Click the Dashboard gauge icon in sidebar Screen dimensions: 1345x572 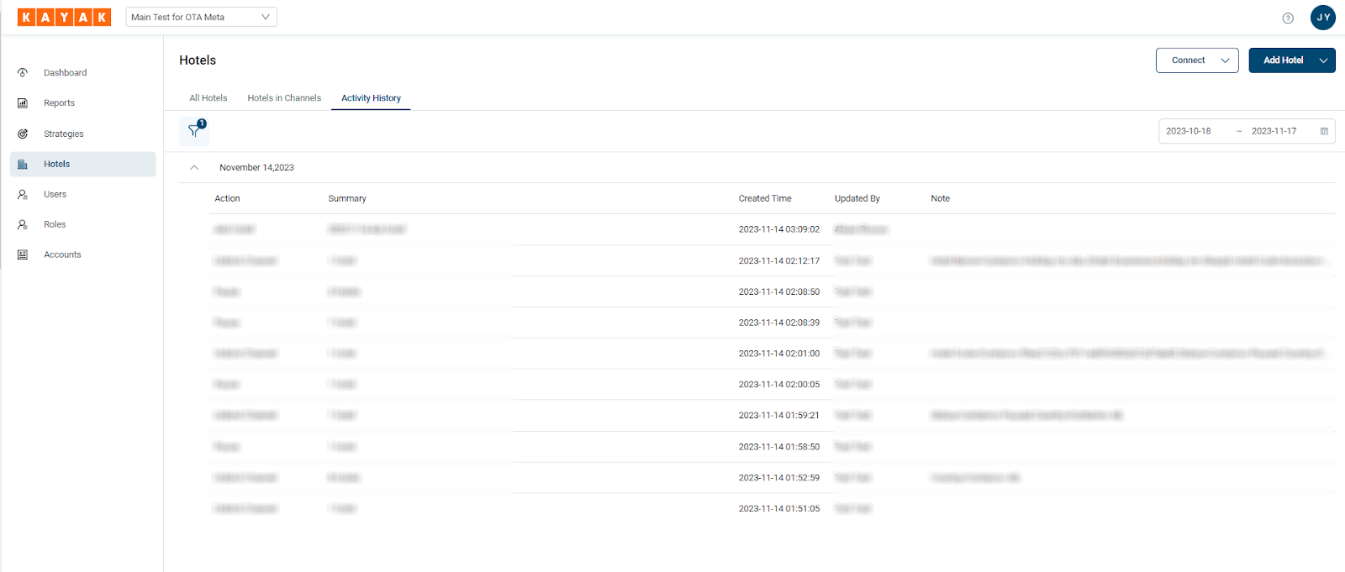tap(23, 73)
